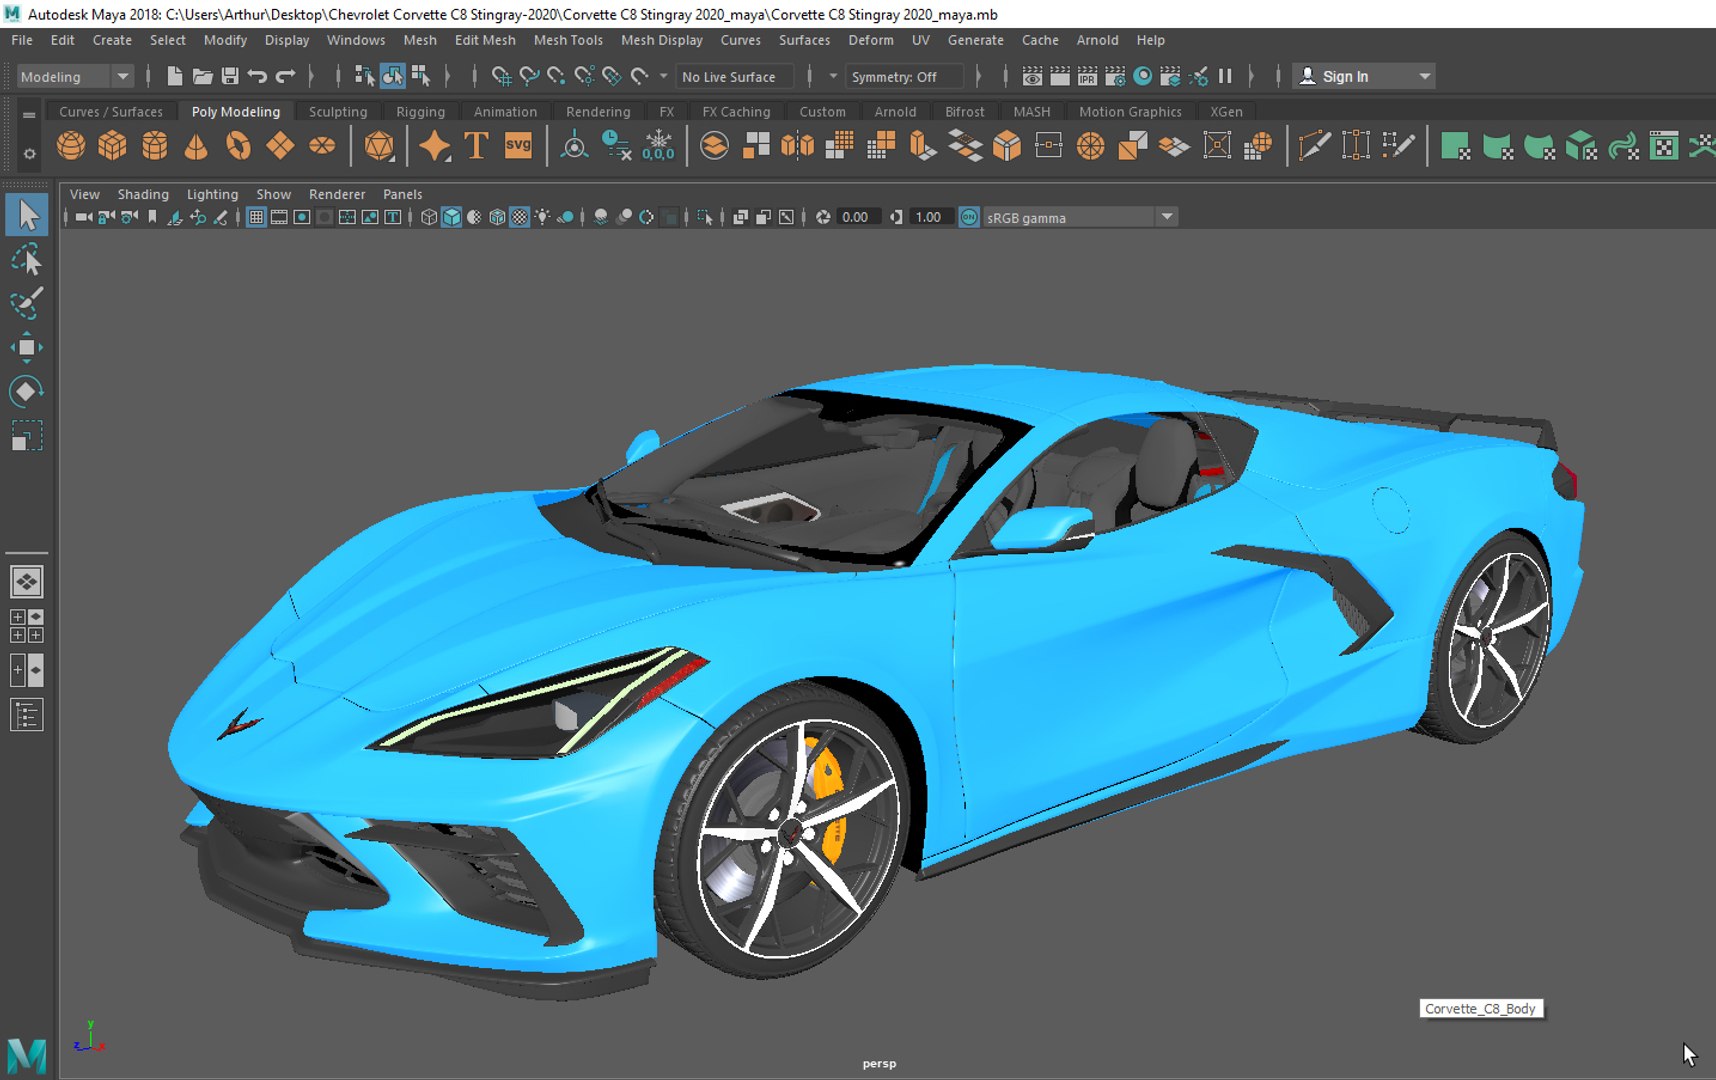
Task: Switch to the Sculpting shelf tab
Action: (x=338, y=112)
